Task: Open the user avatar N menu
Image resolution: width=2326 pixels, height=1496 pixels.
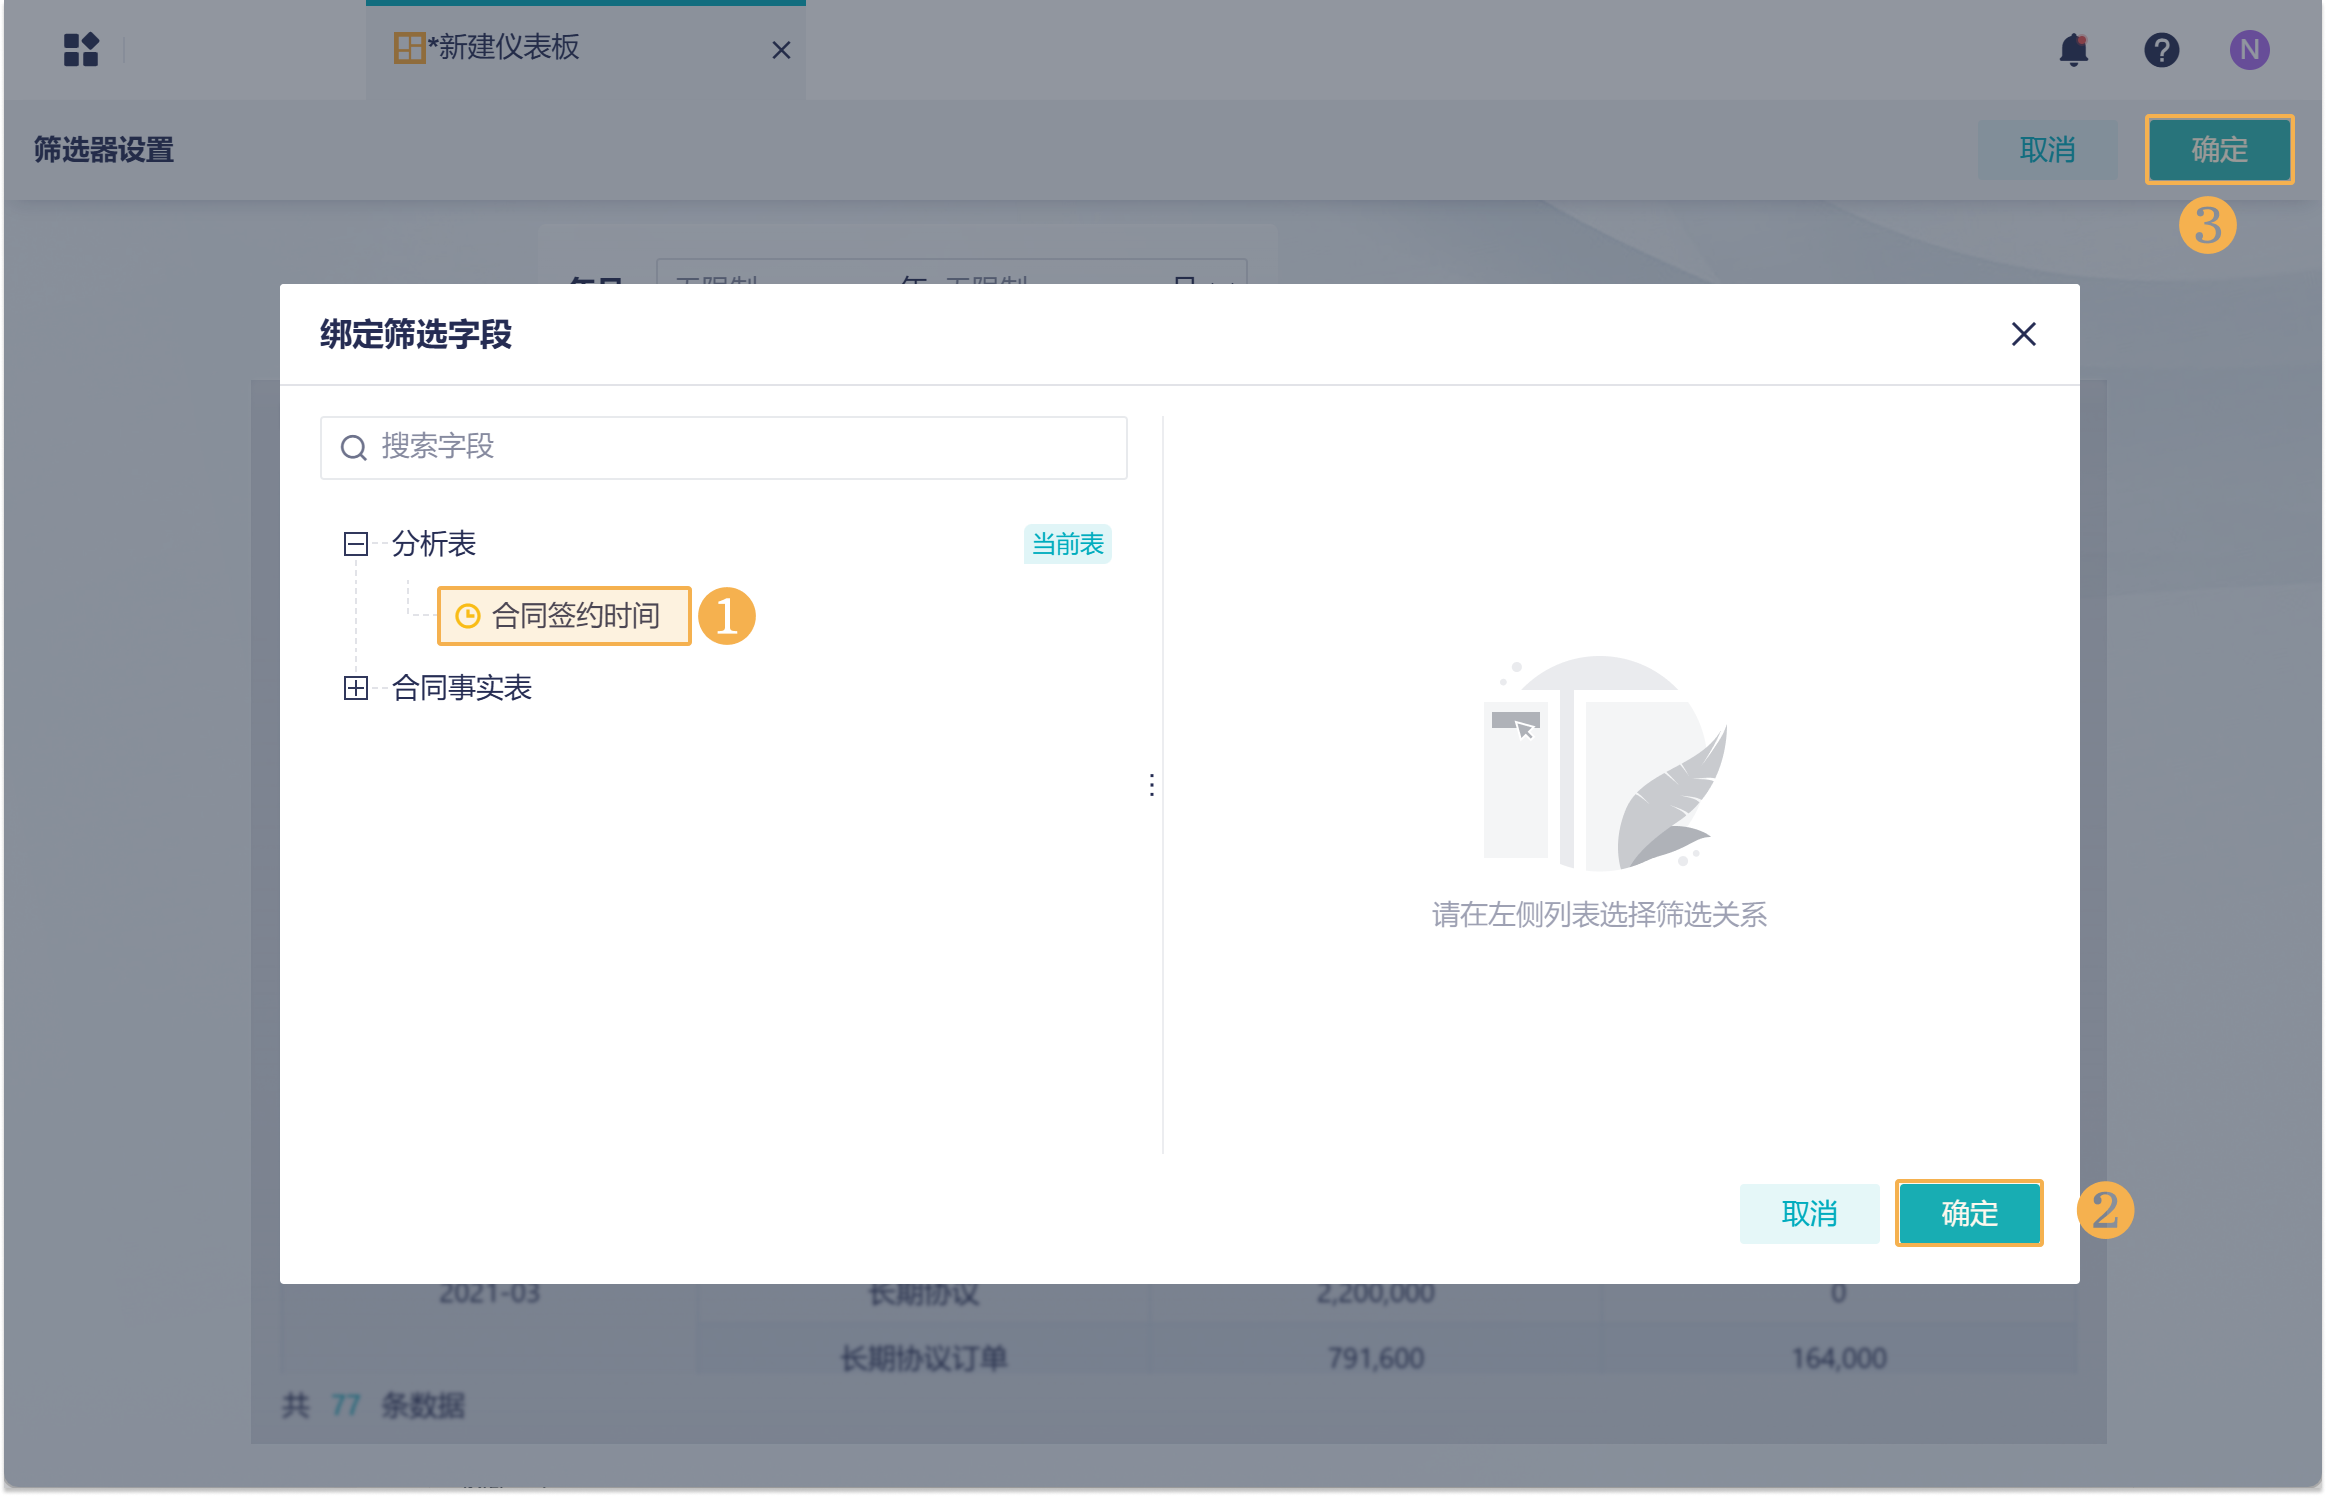Action: 2249,50
